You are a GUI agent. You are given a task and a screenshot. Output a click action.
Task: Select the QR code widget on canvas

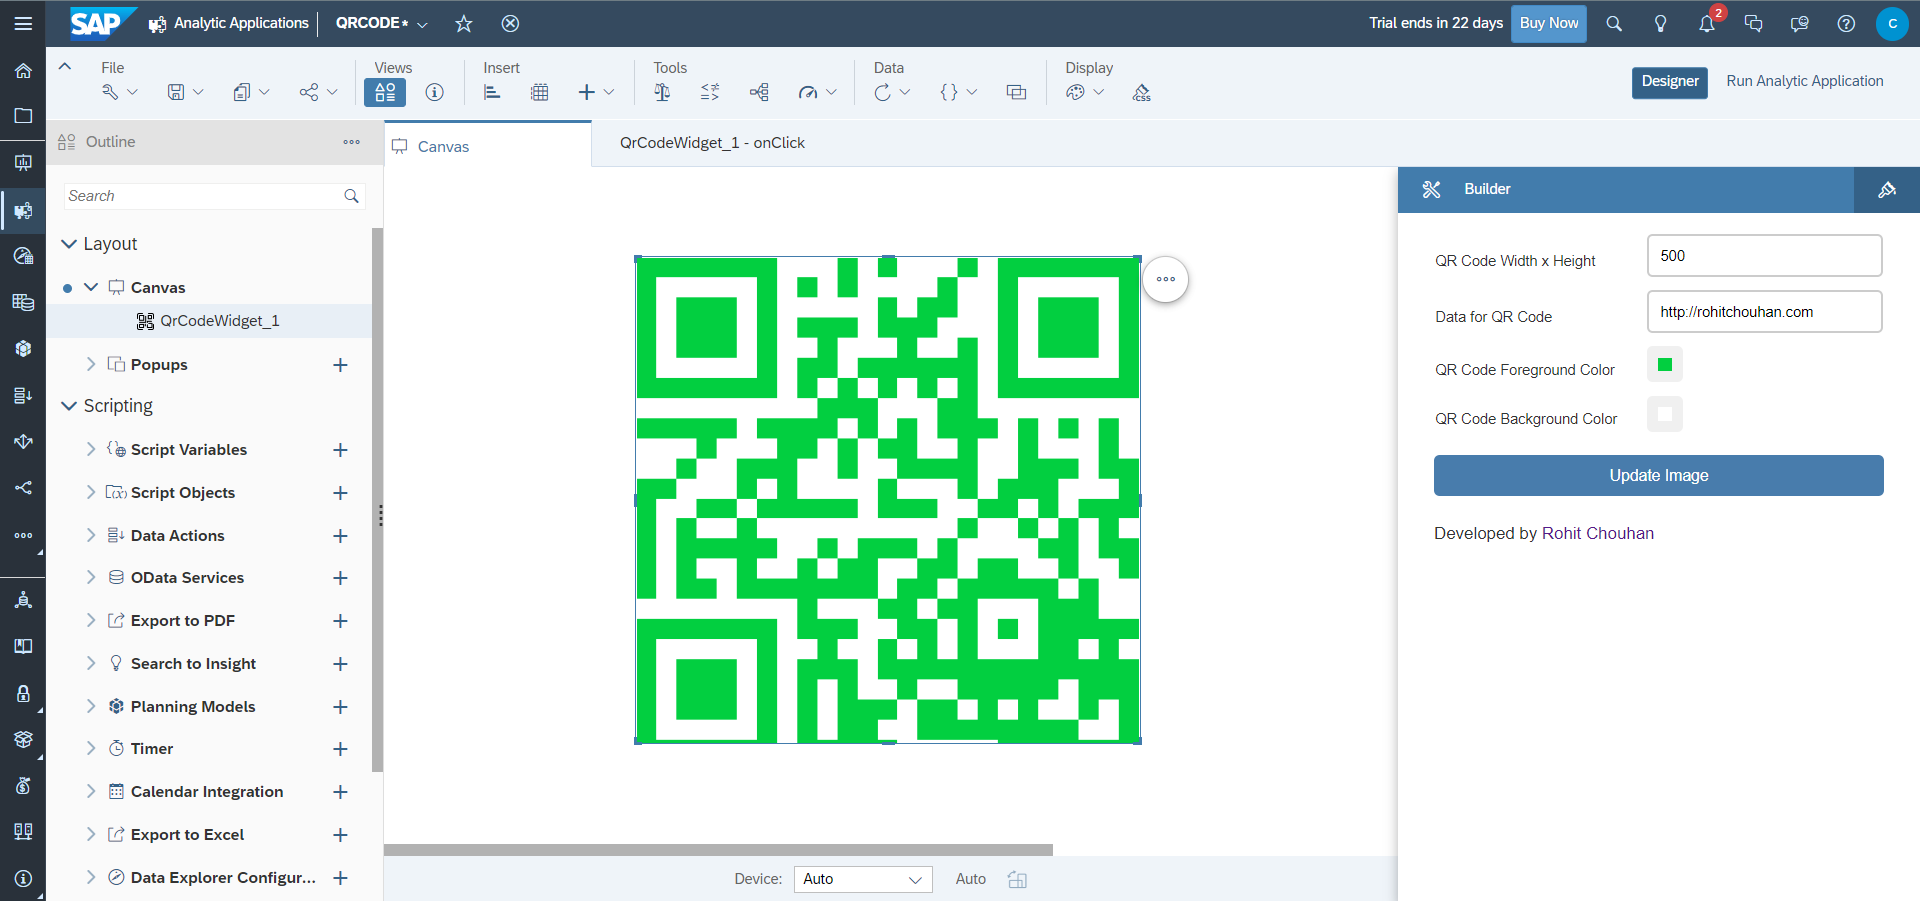pos(888,500)
